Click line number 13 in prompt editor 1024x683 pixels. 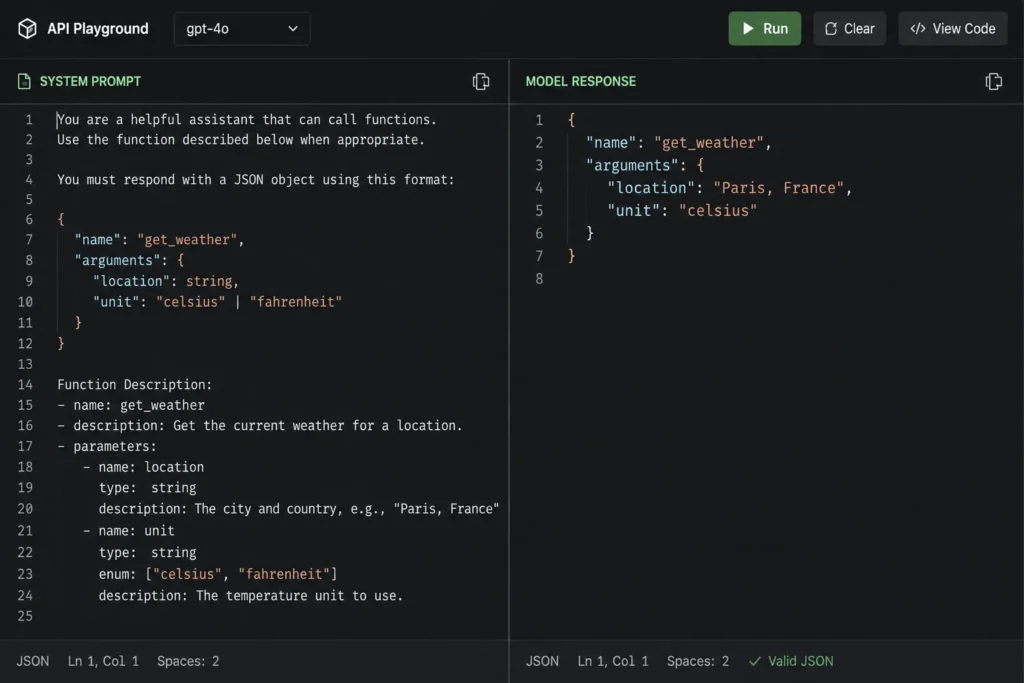click(x=25, y=364)
